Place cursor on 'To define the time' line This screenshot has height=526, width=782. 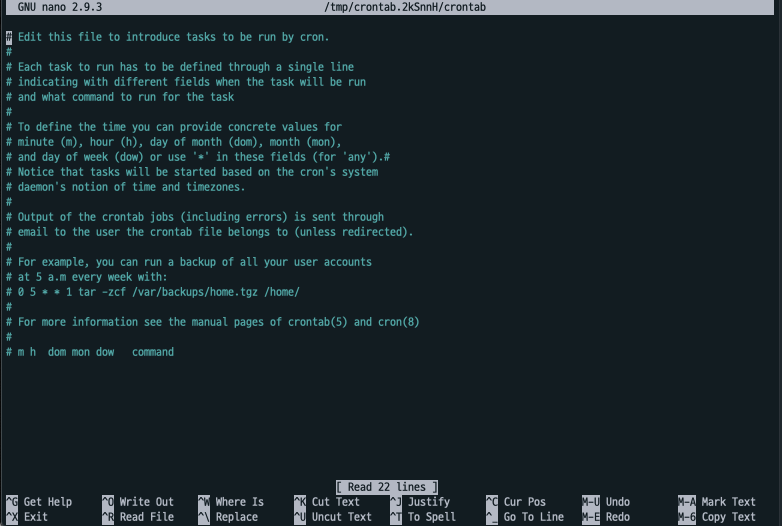174,127
